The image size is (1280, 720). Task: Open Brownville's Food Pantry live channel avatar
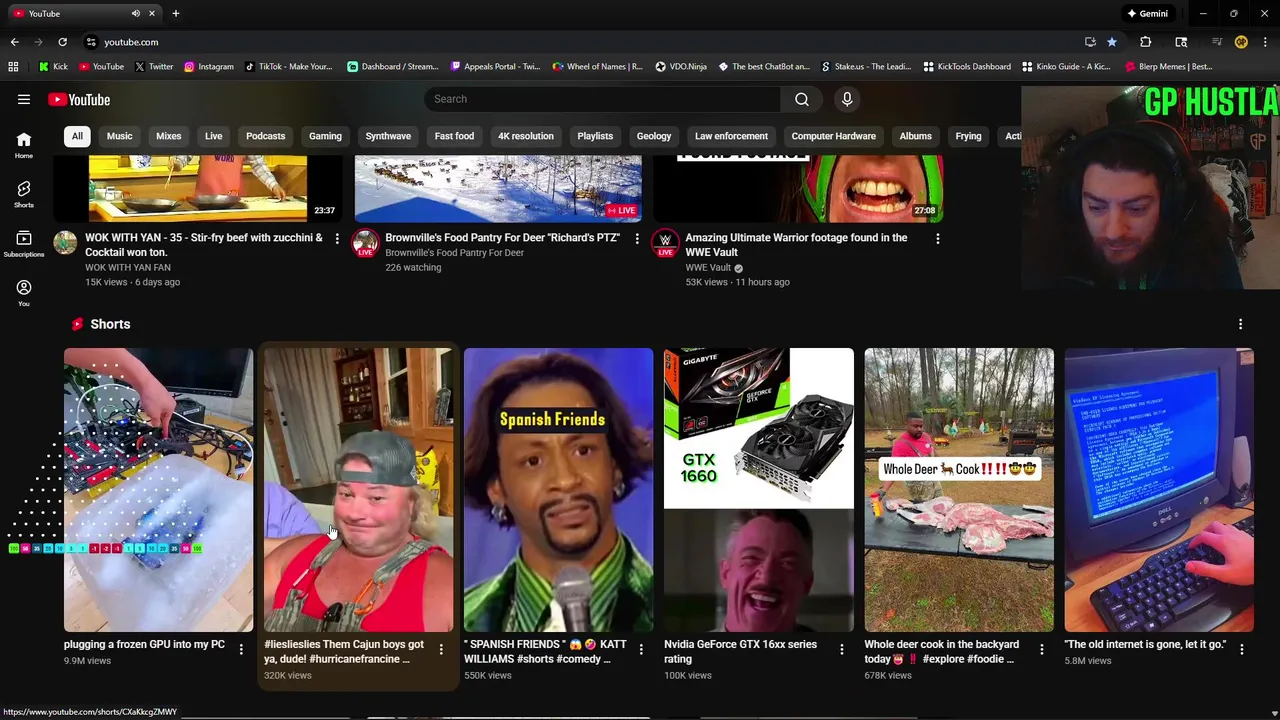365,243
